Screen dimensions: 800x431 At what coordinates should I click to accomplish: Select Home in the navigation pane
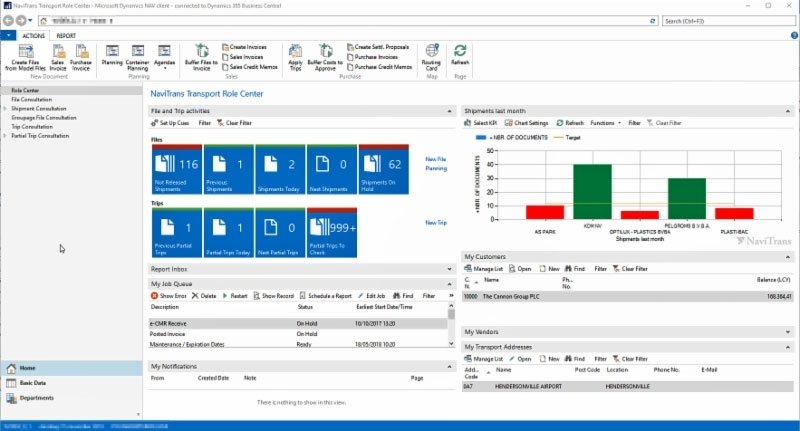pos(71,368)
